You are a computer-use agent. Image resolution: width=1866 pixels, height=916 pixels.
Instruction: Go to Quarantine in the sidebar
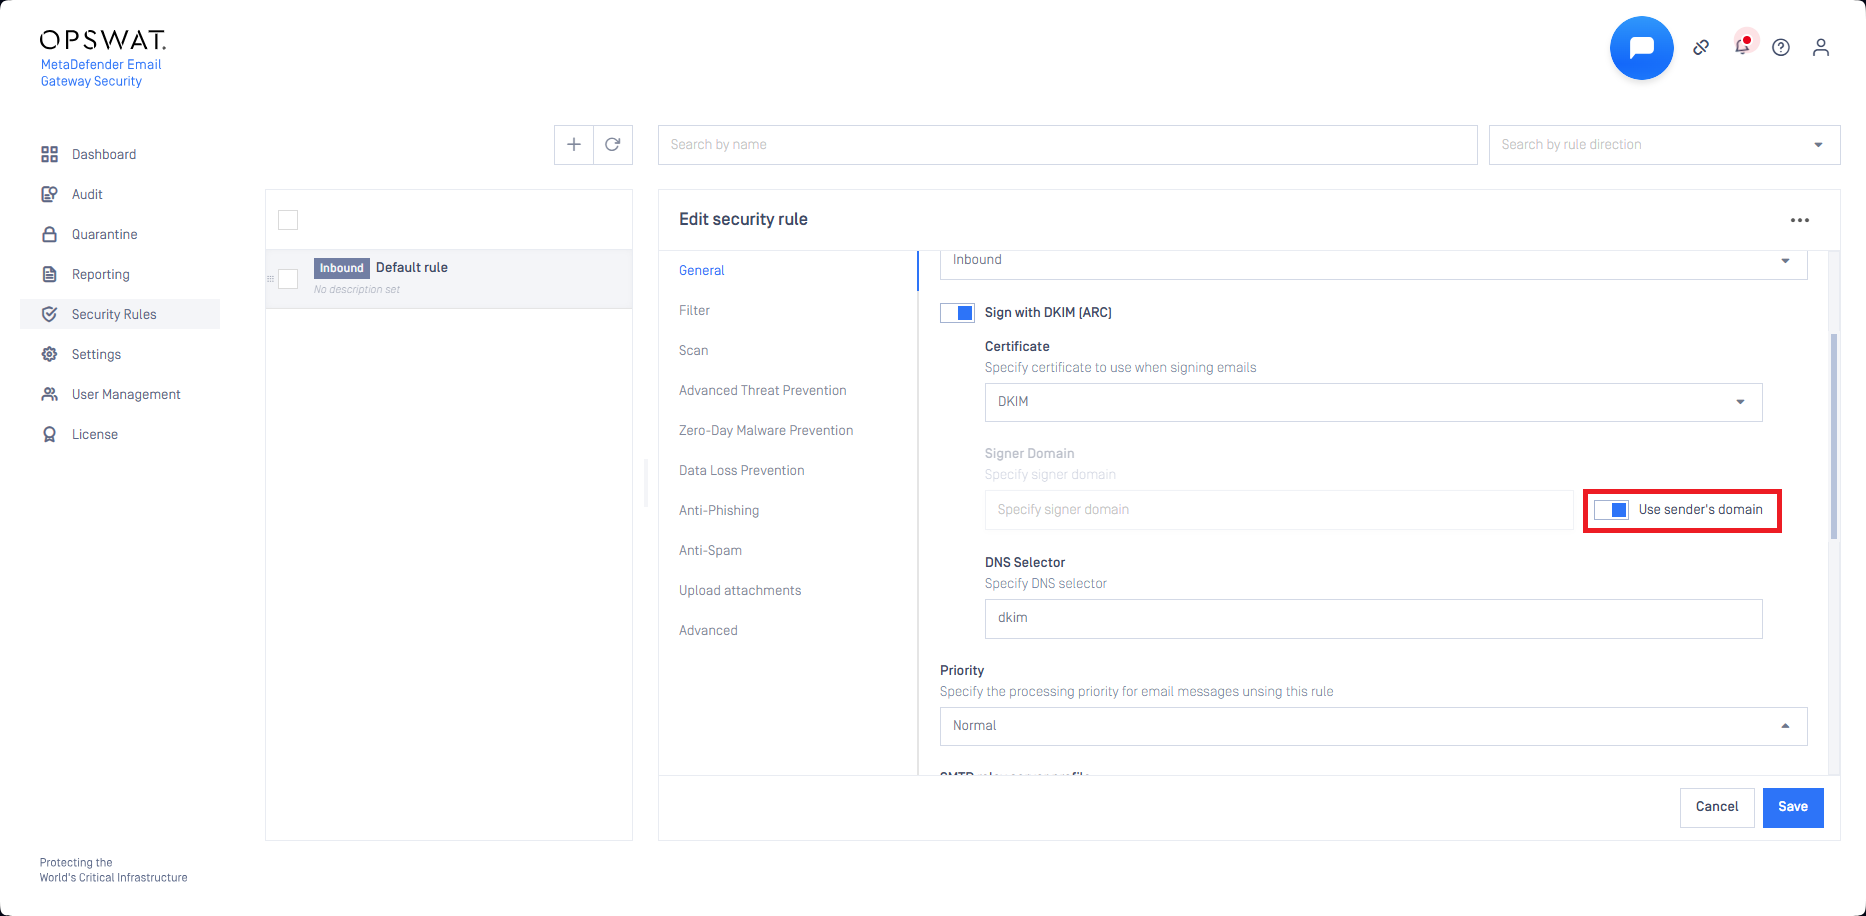104,234
